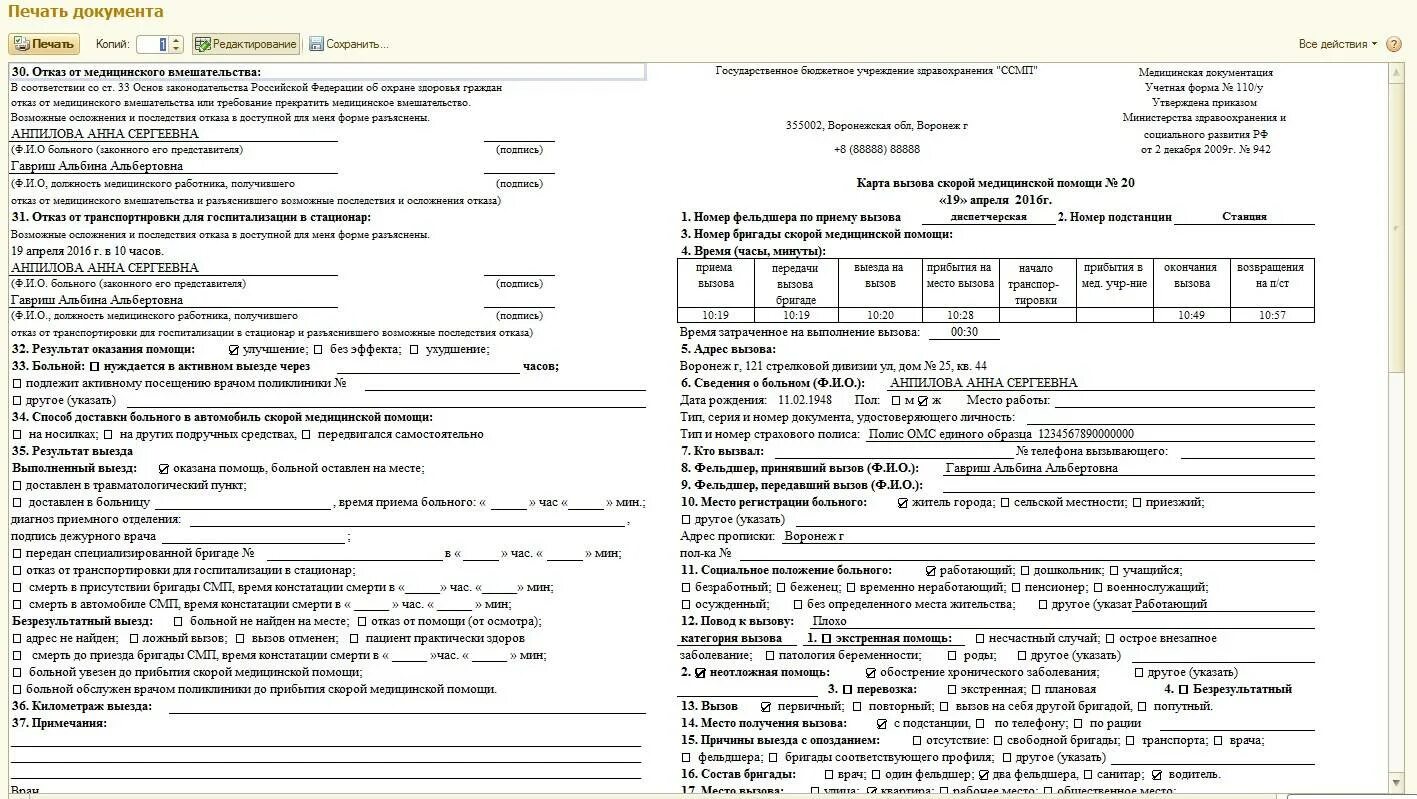
Task: Toggle the улучшение checkbox in item 32
Action: [x=234, y=350]
